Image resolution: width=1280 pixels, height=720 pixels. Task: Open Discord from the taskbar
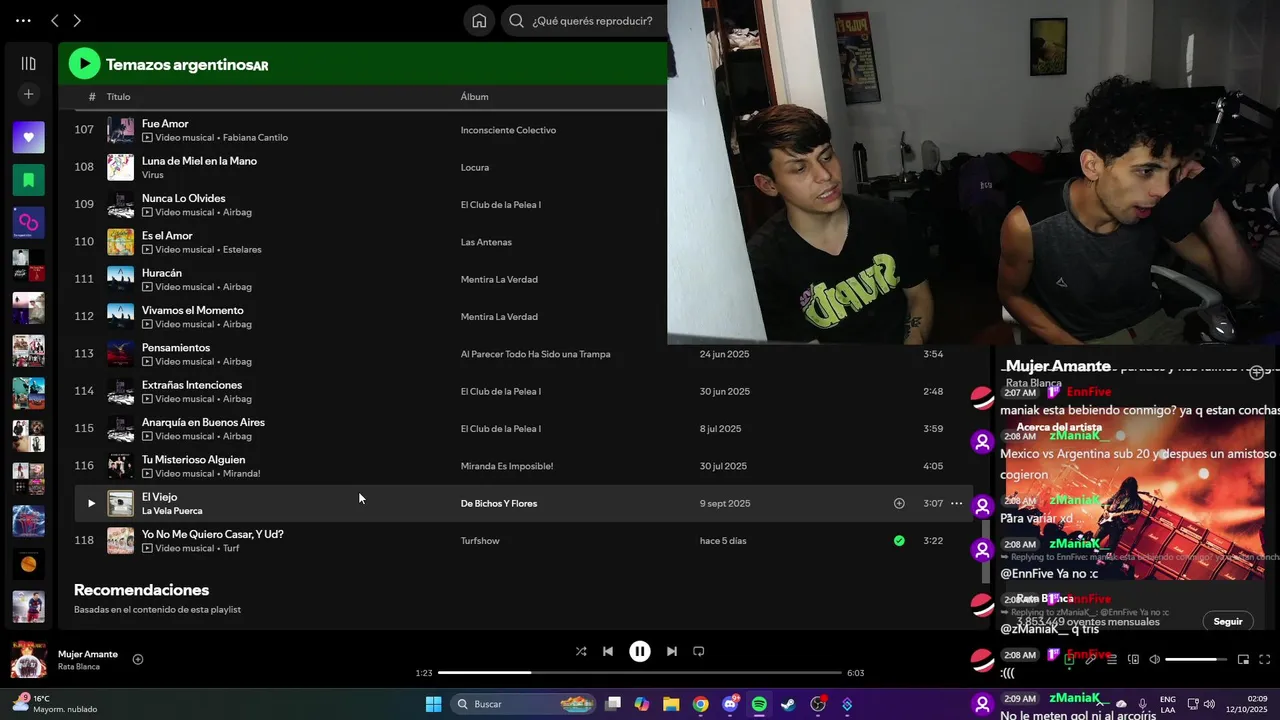pyautogui.click(x=730, y=704)
